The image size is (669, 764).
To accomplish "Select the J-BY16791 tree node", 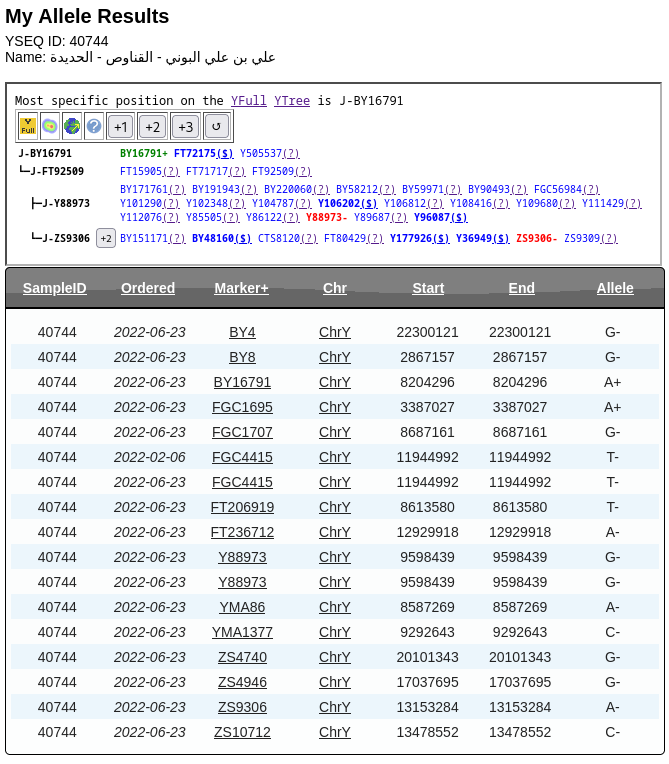I will [x=45, y=153].
